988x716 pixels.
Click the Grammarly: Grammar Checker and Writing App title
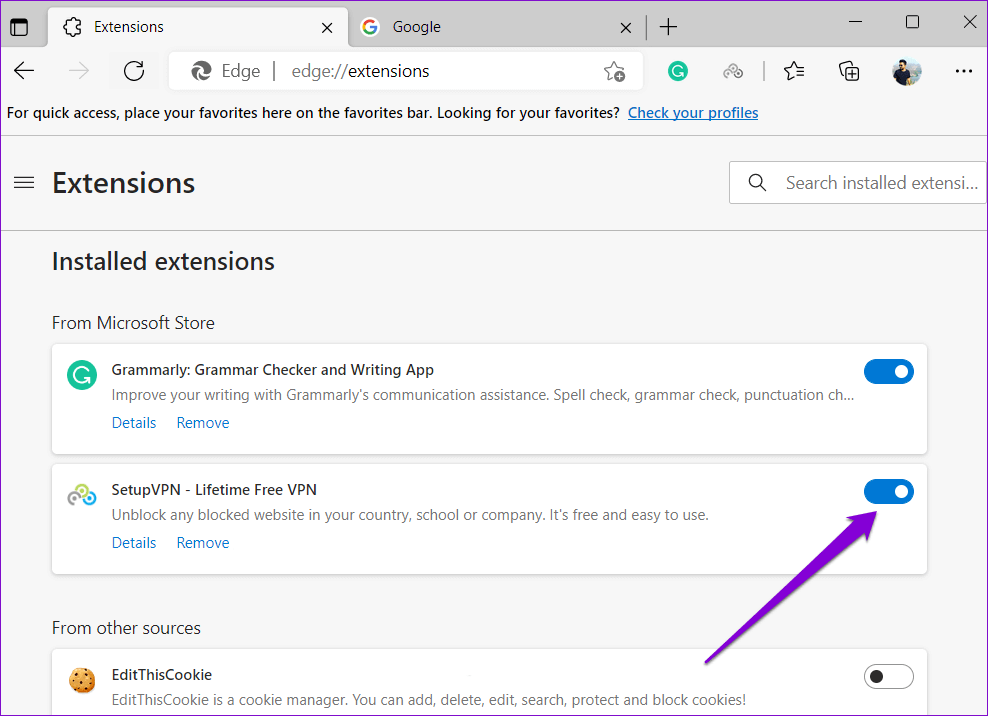click(x=273, y=370)
